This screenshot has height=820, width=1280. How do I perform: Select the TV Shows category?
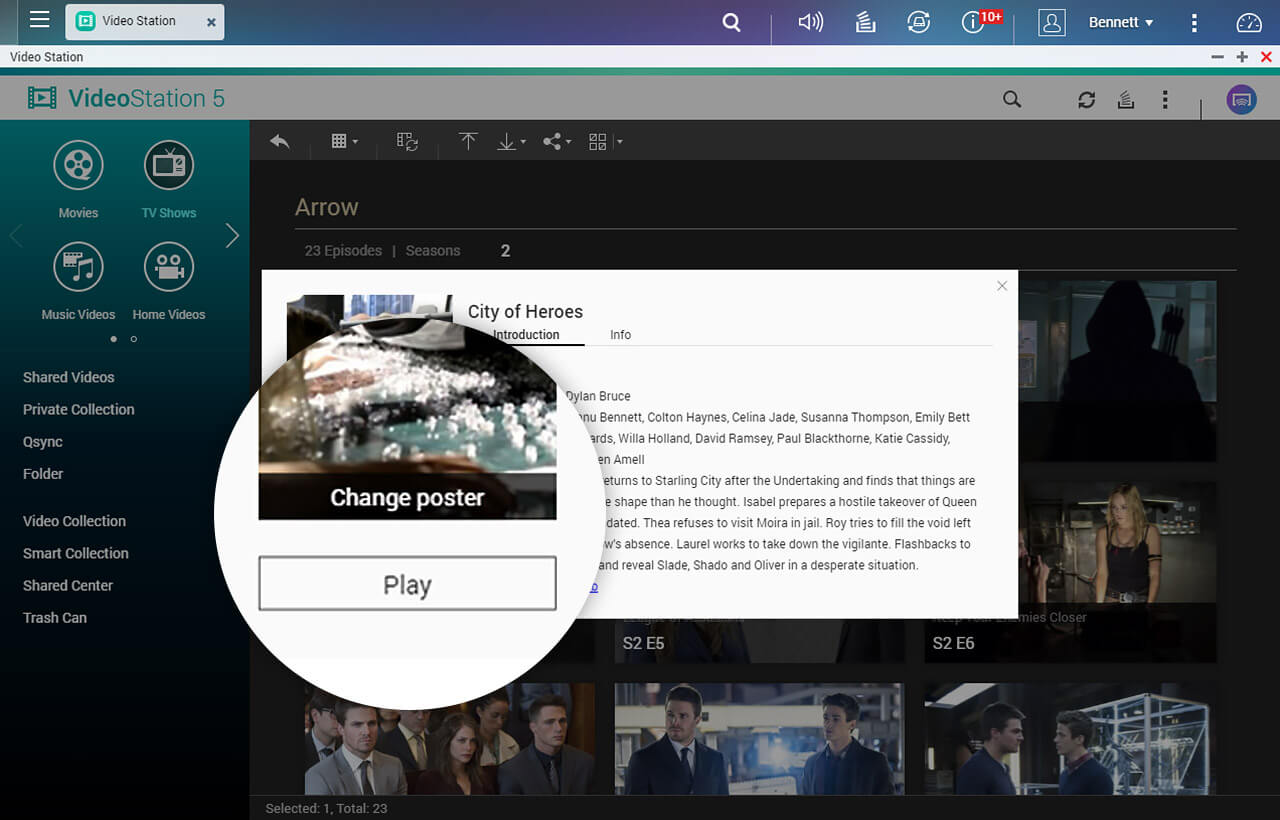pos(169,180)
